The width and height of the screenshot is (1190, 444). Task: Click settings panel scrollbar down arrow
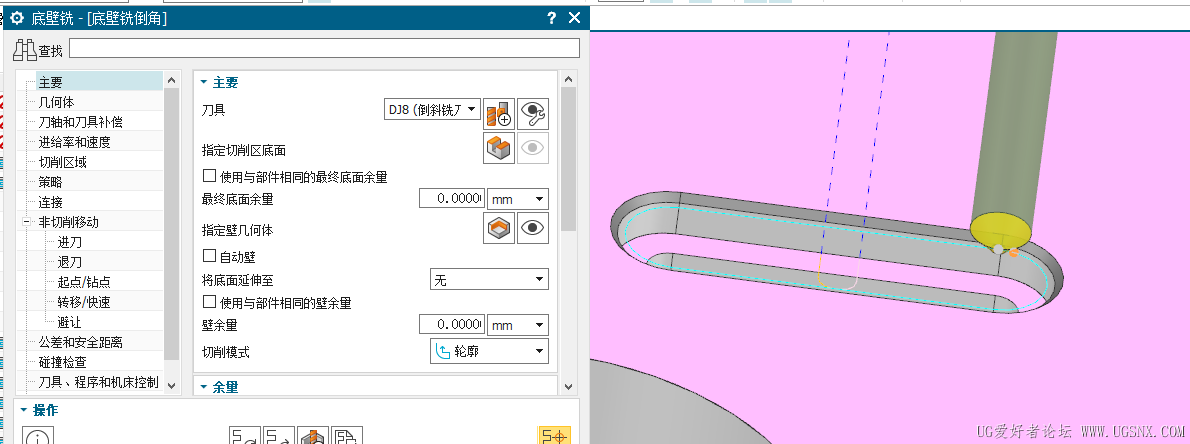pos(568,386)
